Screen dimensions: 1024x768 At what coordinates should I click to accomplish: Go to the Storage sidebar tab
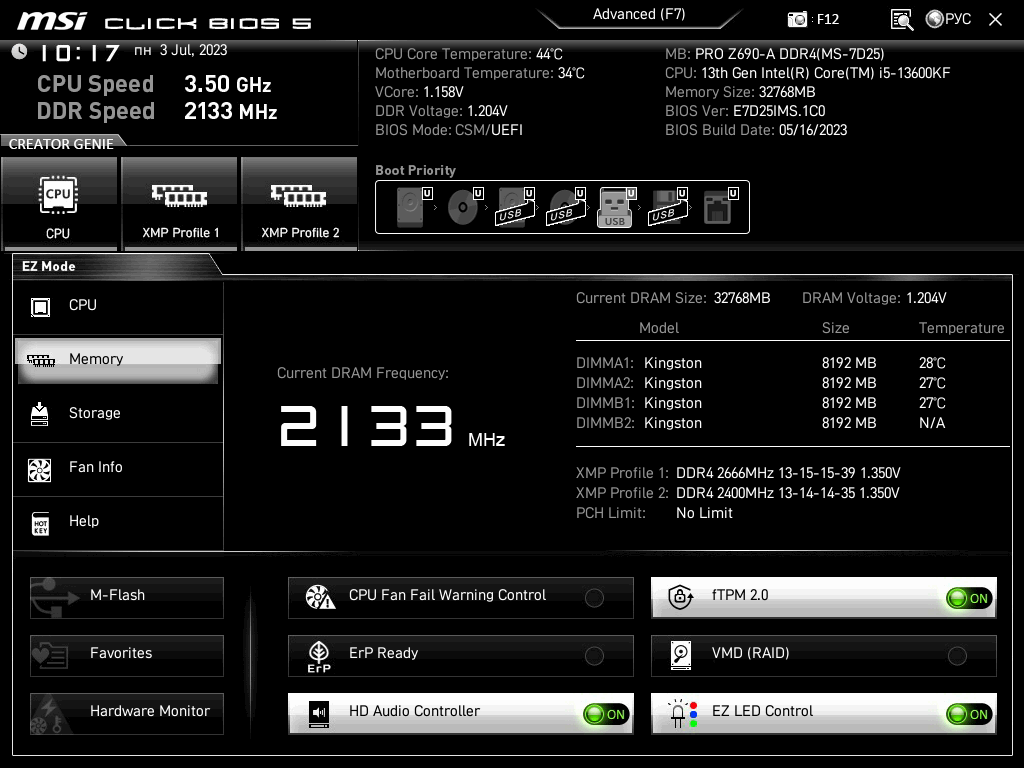pos(118,413)
